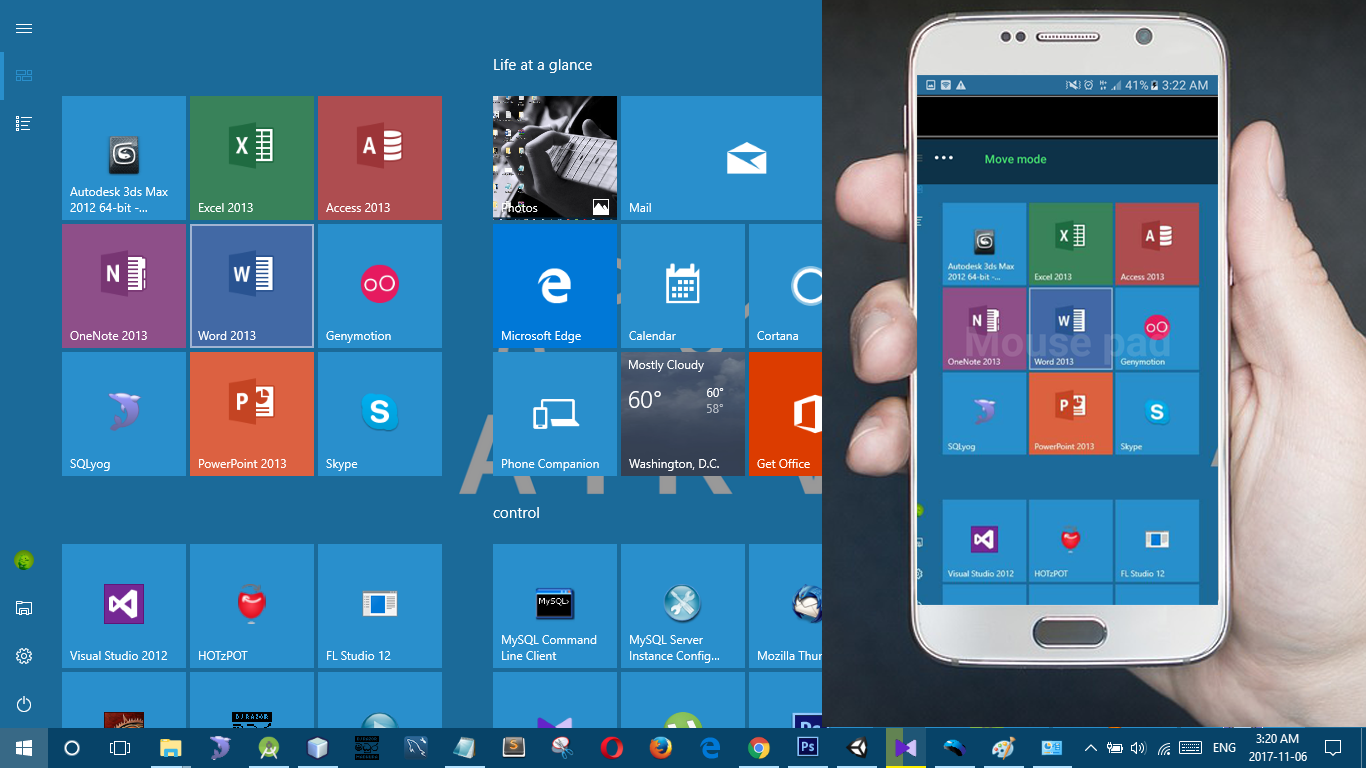Open the touch keyboard tray button
Viewport: 1366px width, 768px height.
[1190, 748]
